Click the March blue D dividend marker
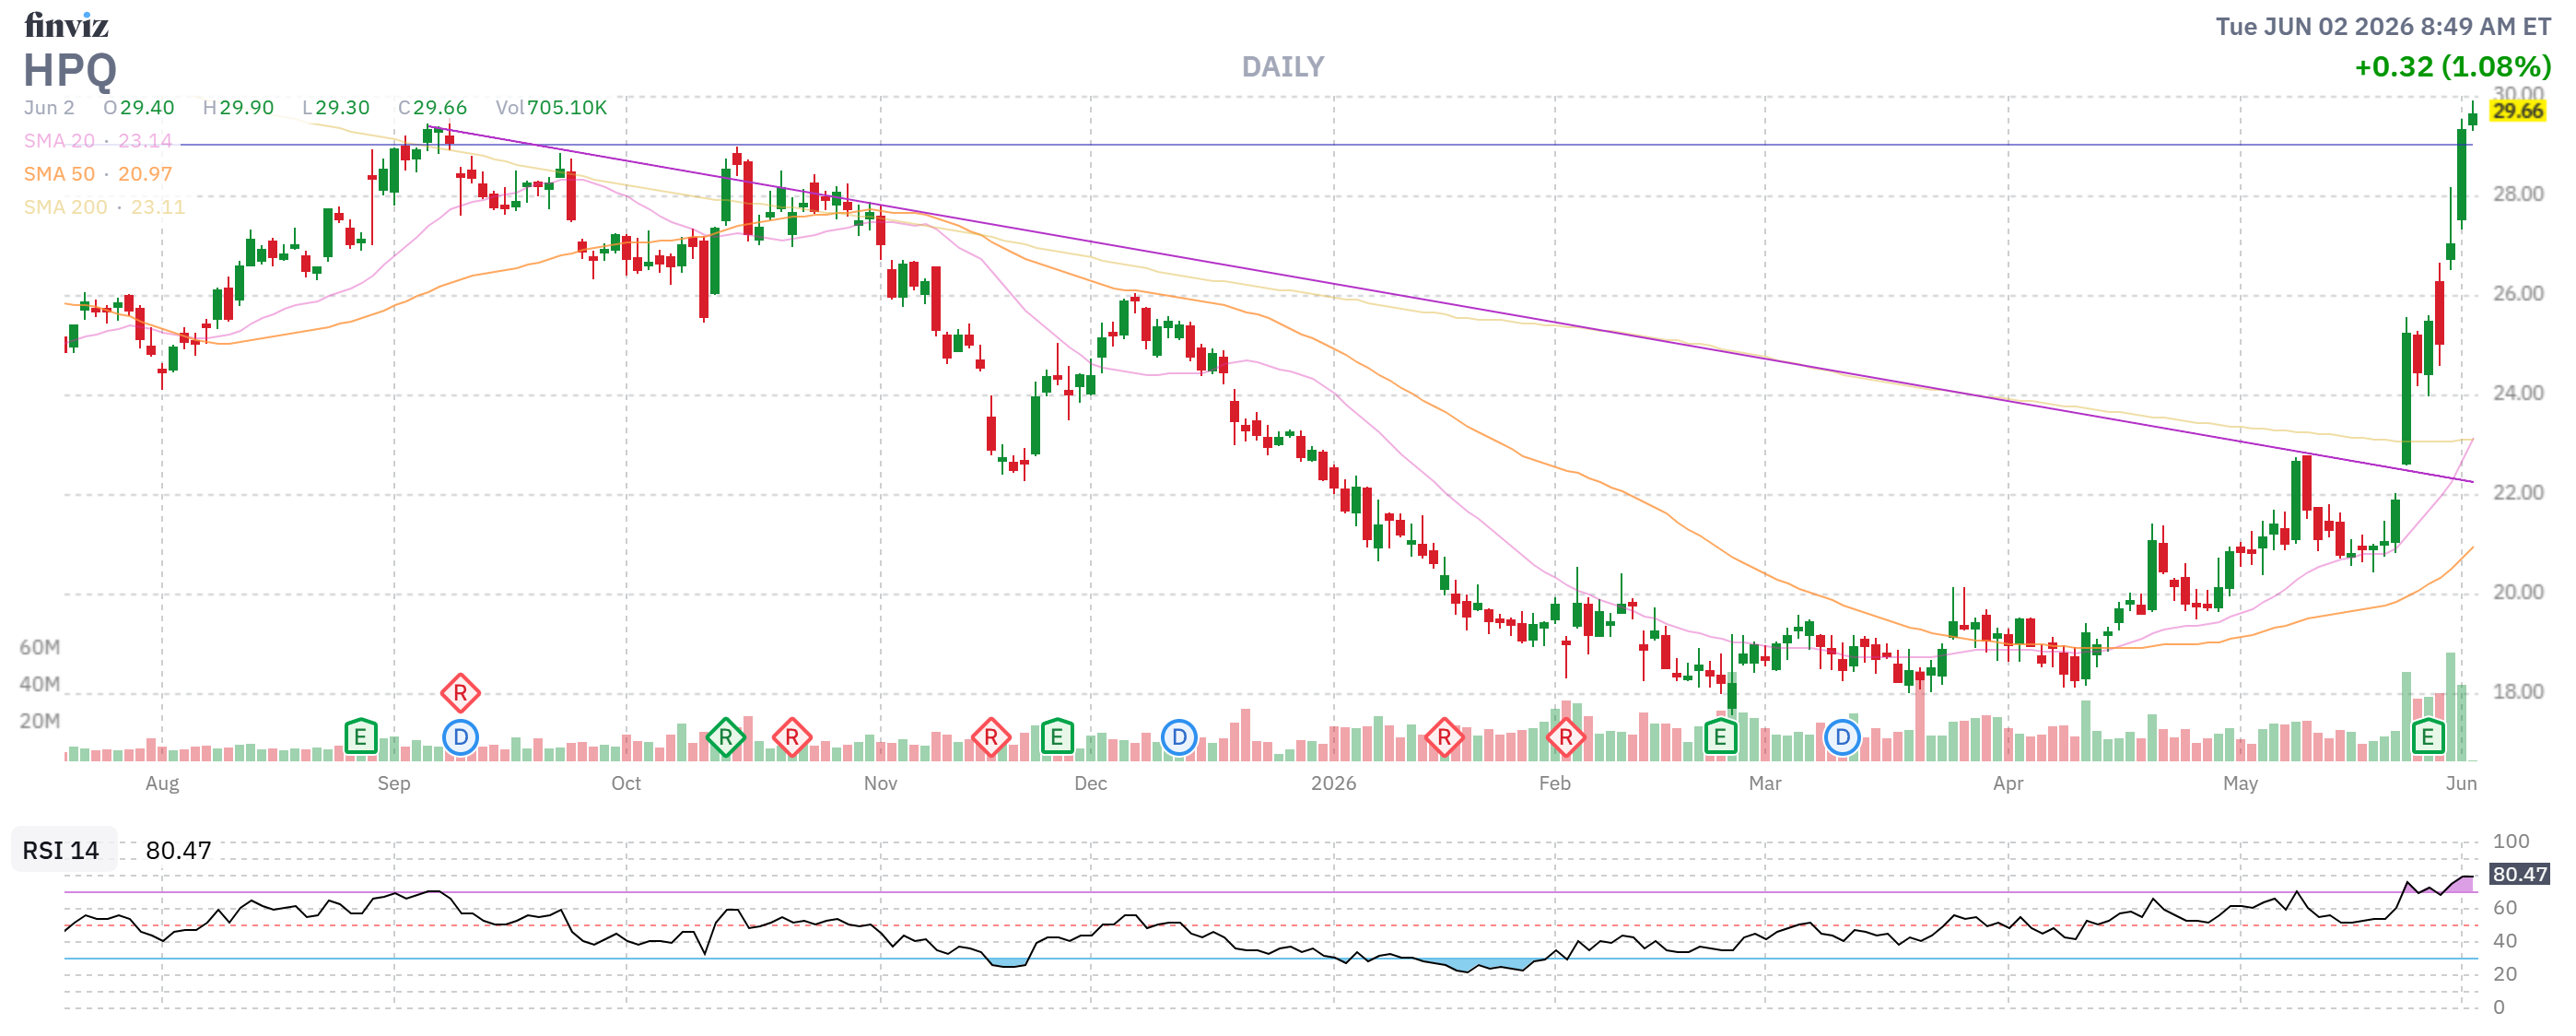 click(1842, 738)
